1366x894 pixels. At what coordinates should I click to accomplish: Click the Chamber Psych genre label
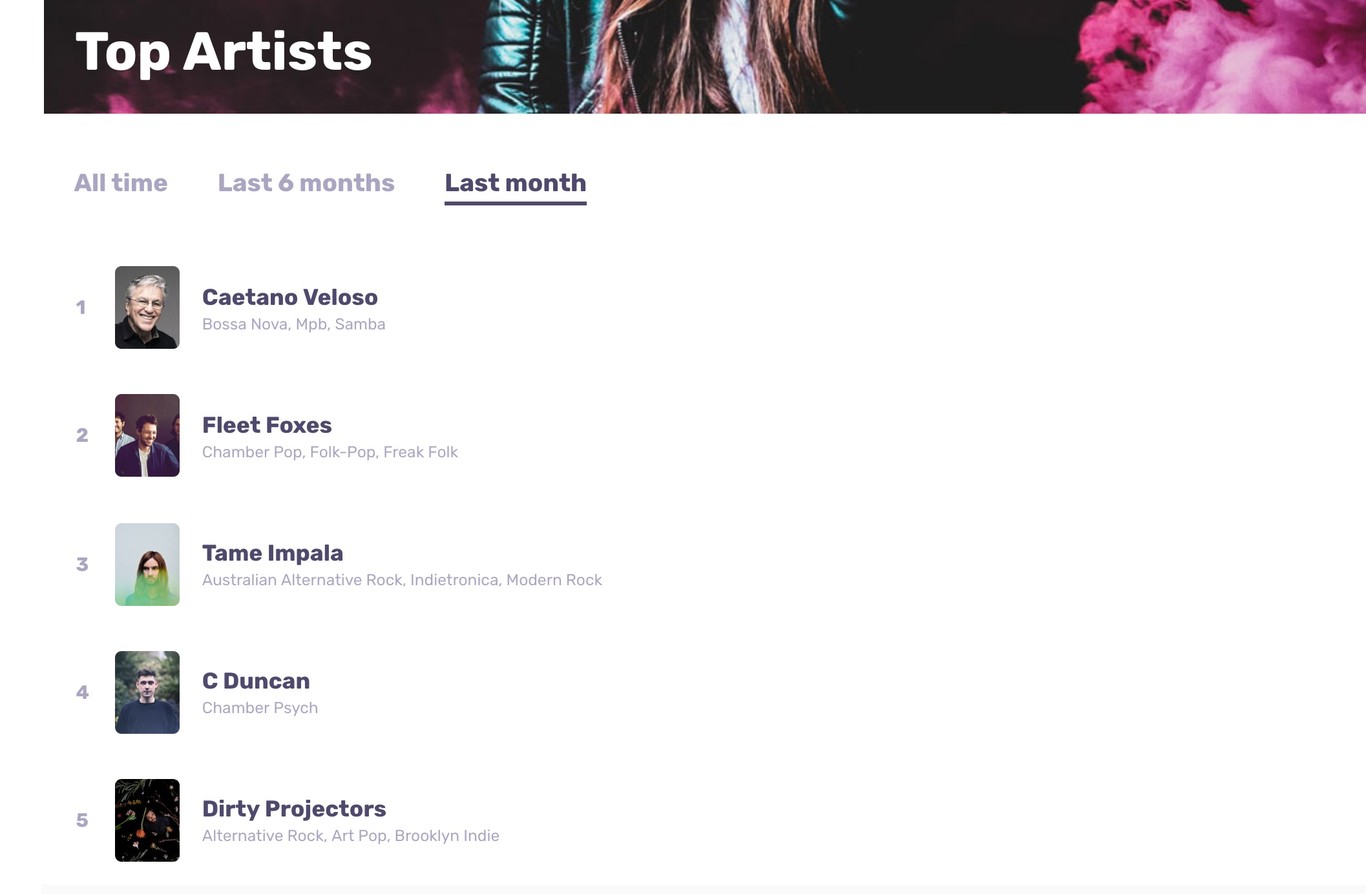(260, 707)
